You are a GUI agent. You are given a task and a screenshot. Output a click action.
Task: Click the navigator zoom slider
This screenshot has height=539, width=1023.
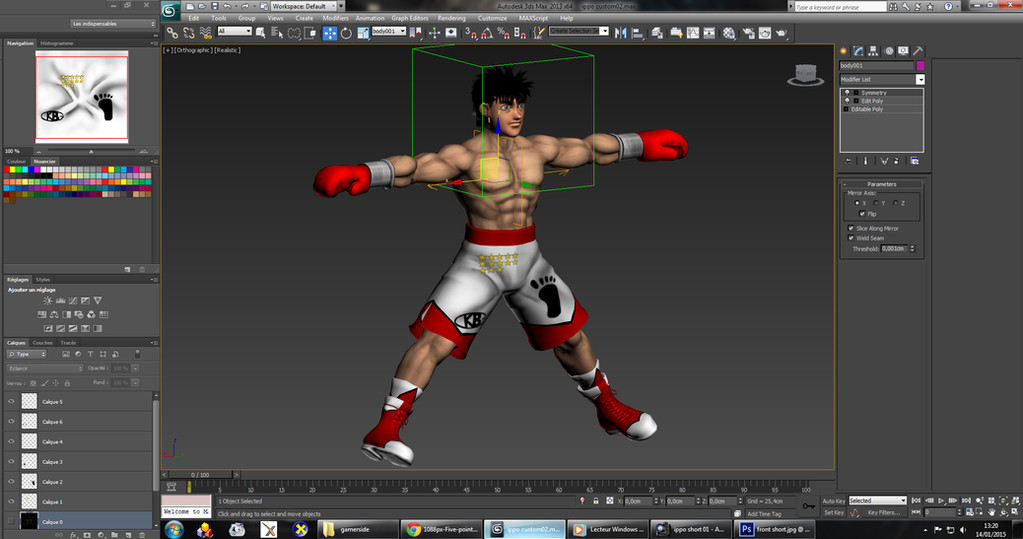coord(91,151)
